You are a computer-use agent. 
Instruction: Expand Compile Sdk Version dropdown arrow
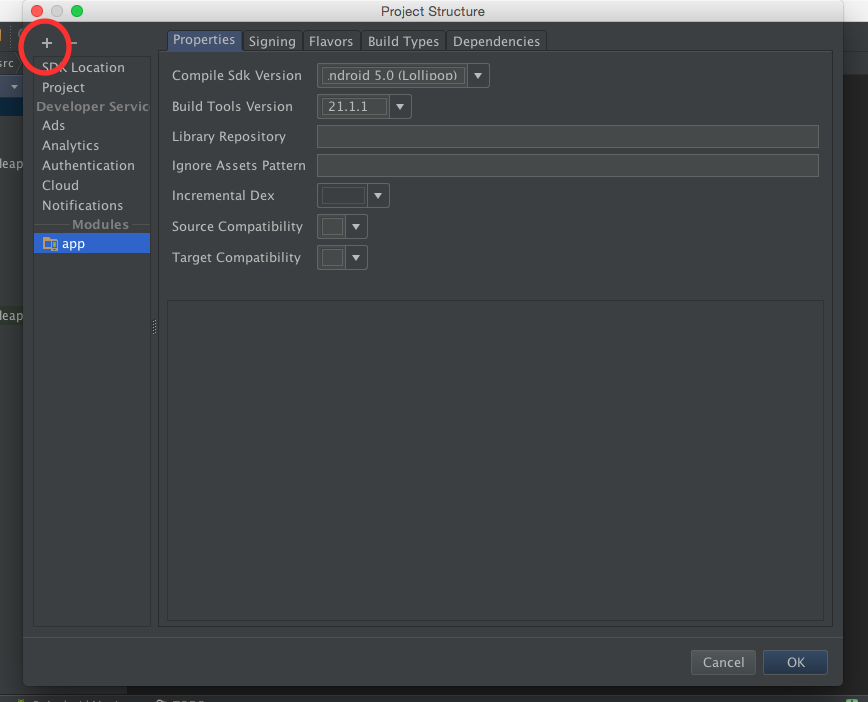(x=478, y=75)
